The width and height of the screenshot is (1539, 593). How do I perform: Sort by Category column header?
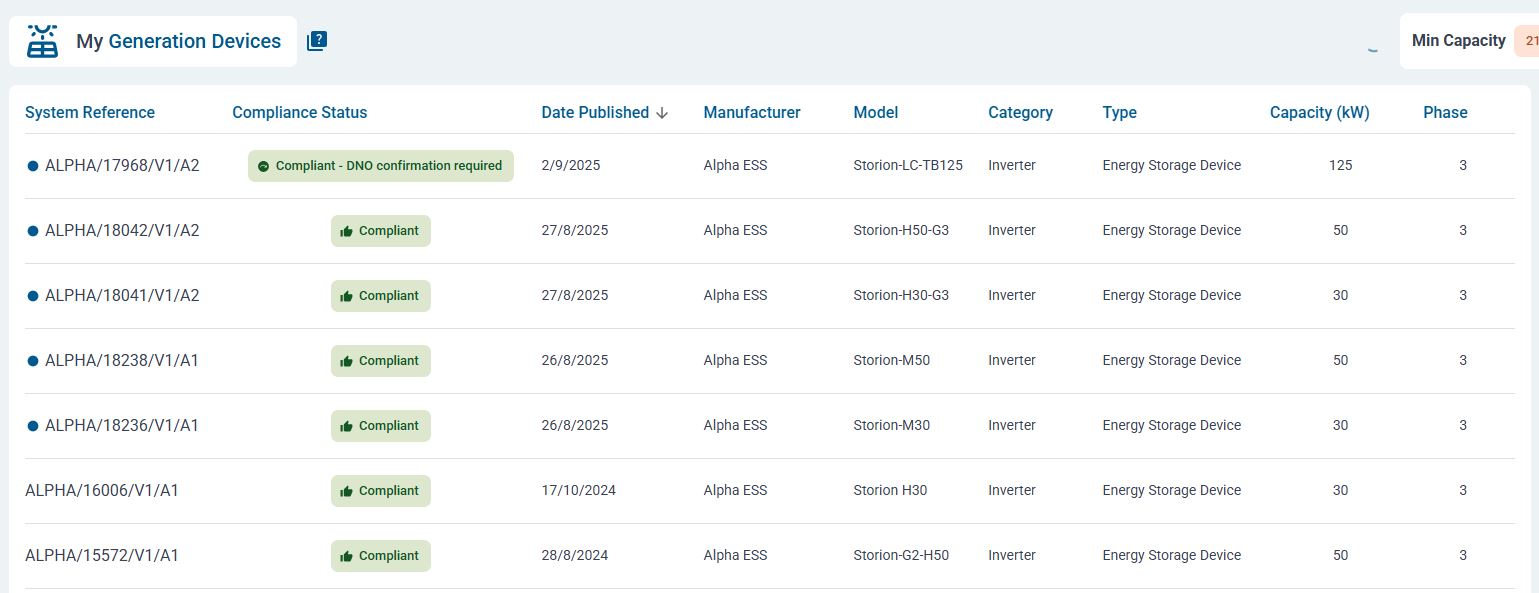[1020, 112]
